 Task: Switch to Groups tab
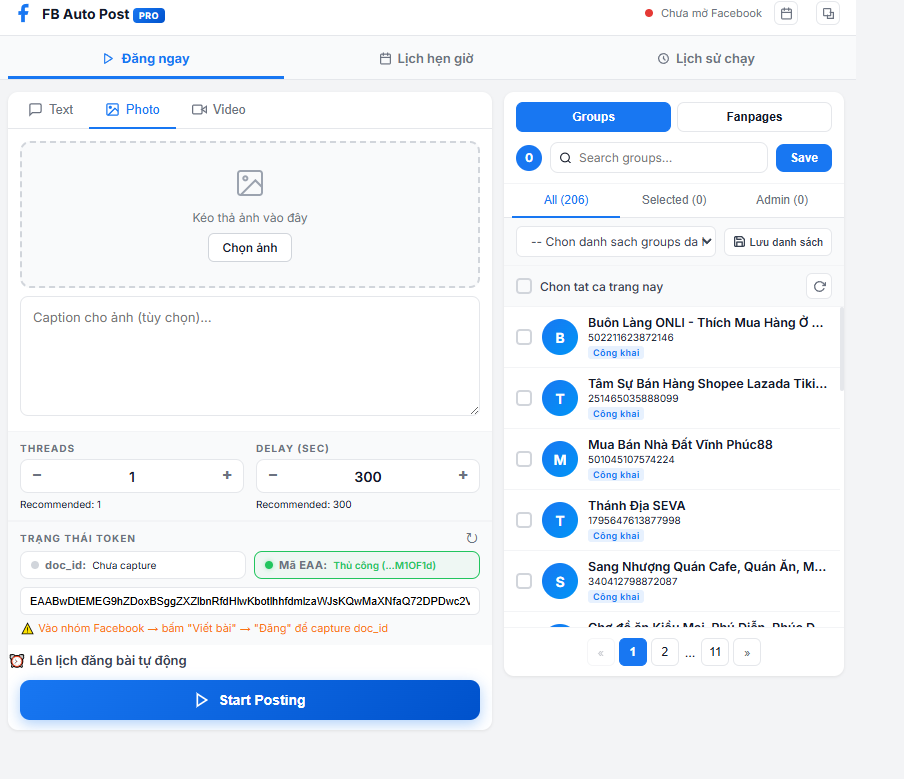593,117
